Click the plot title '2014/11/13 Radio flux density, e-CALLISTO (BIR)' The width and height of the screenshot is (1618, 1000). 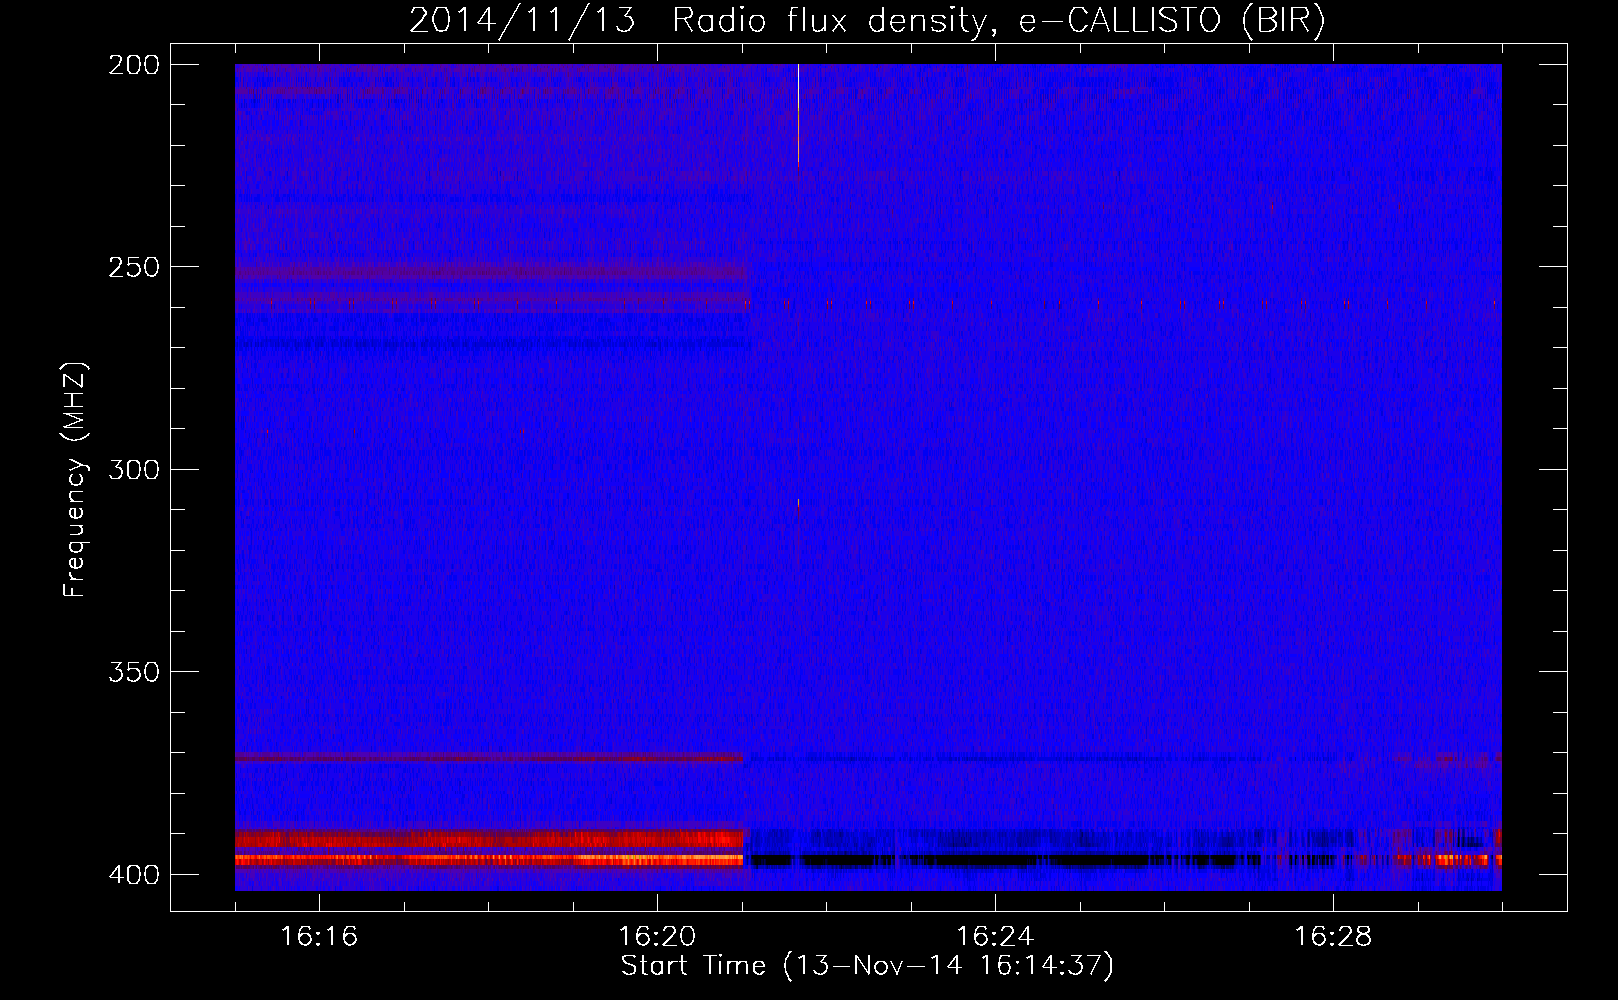pyautogui.click(x=867, y=21)
